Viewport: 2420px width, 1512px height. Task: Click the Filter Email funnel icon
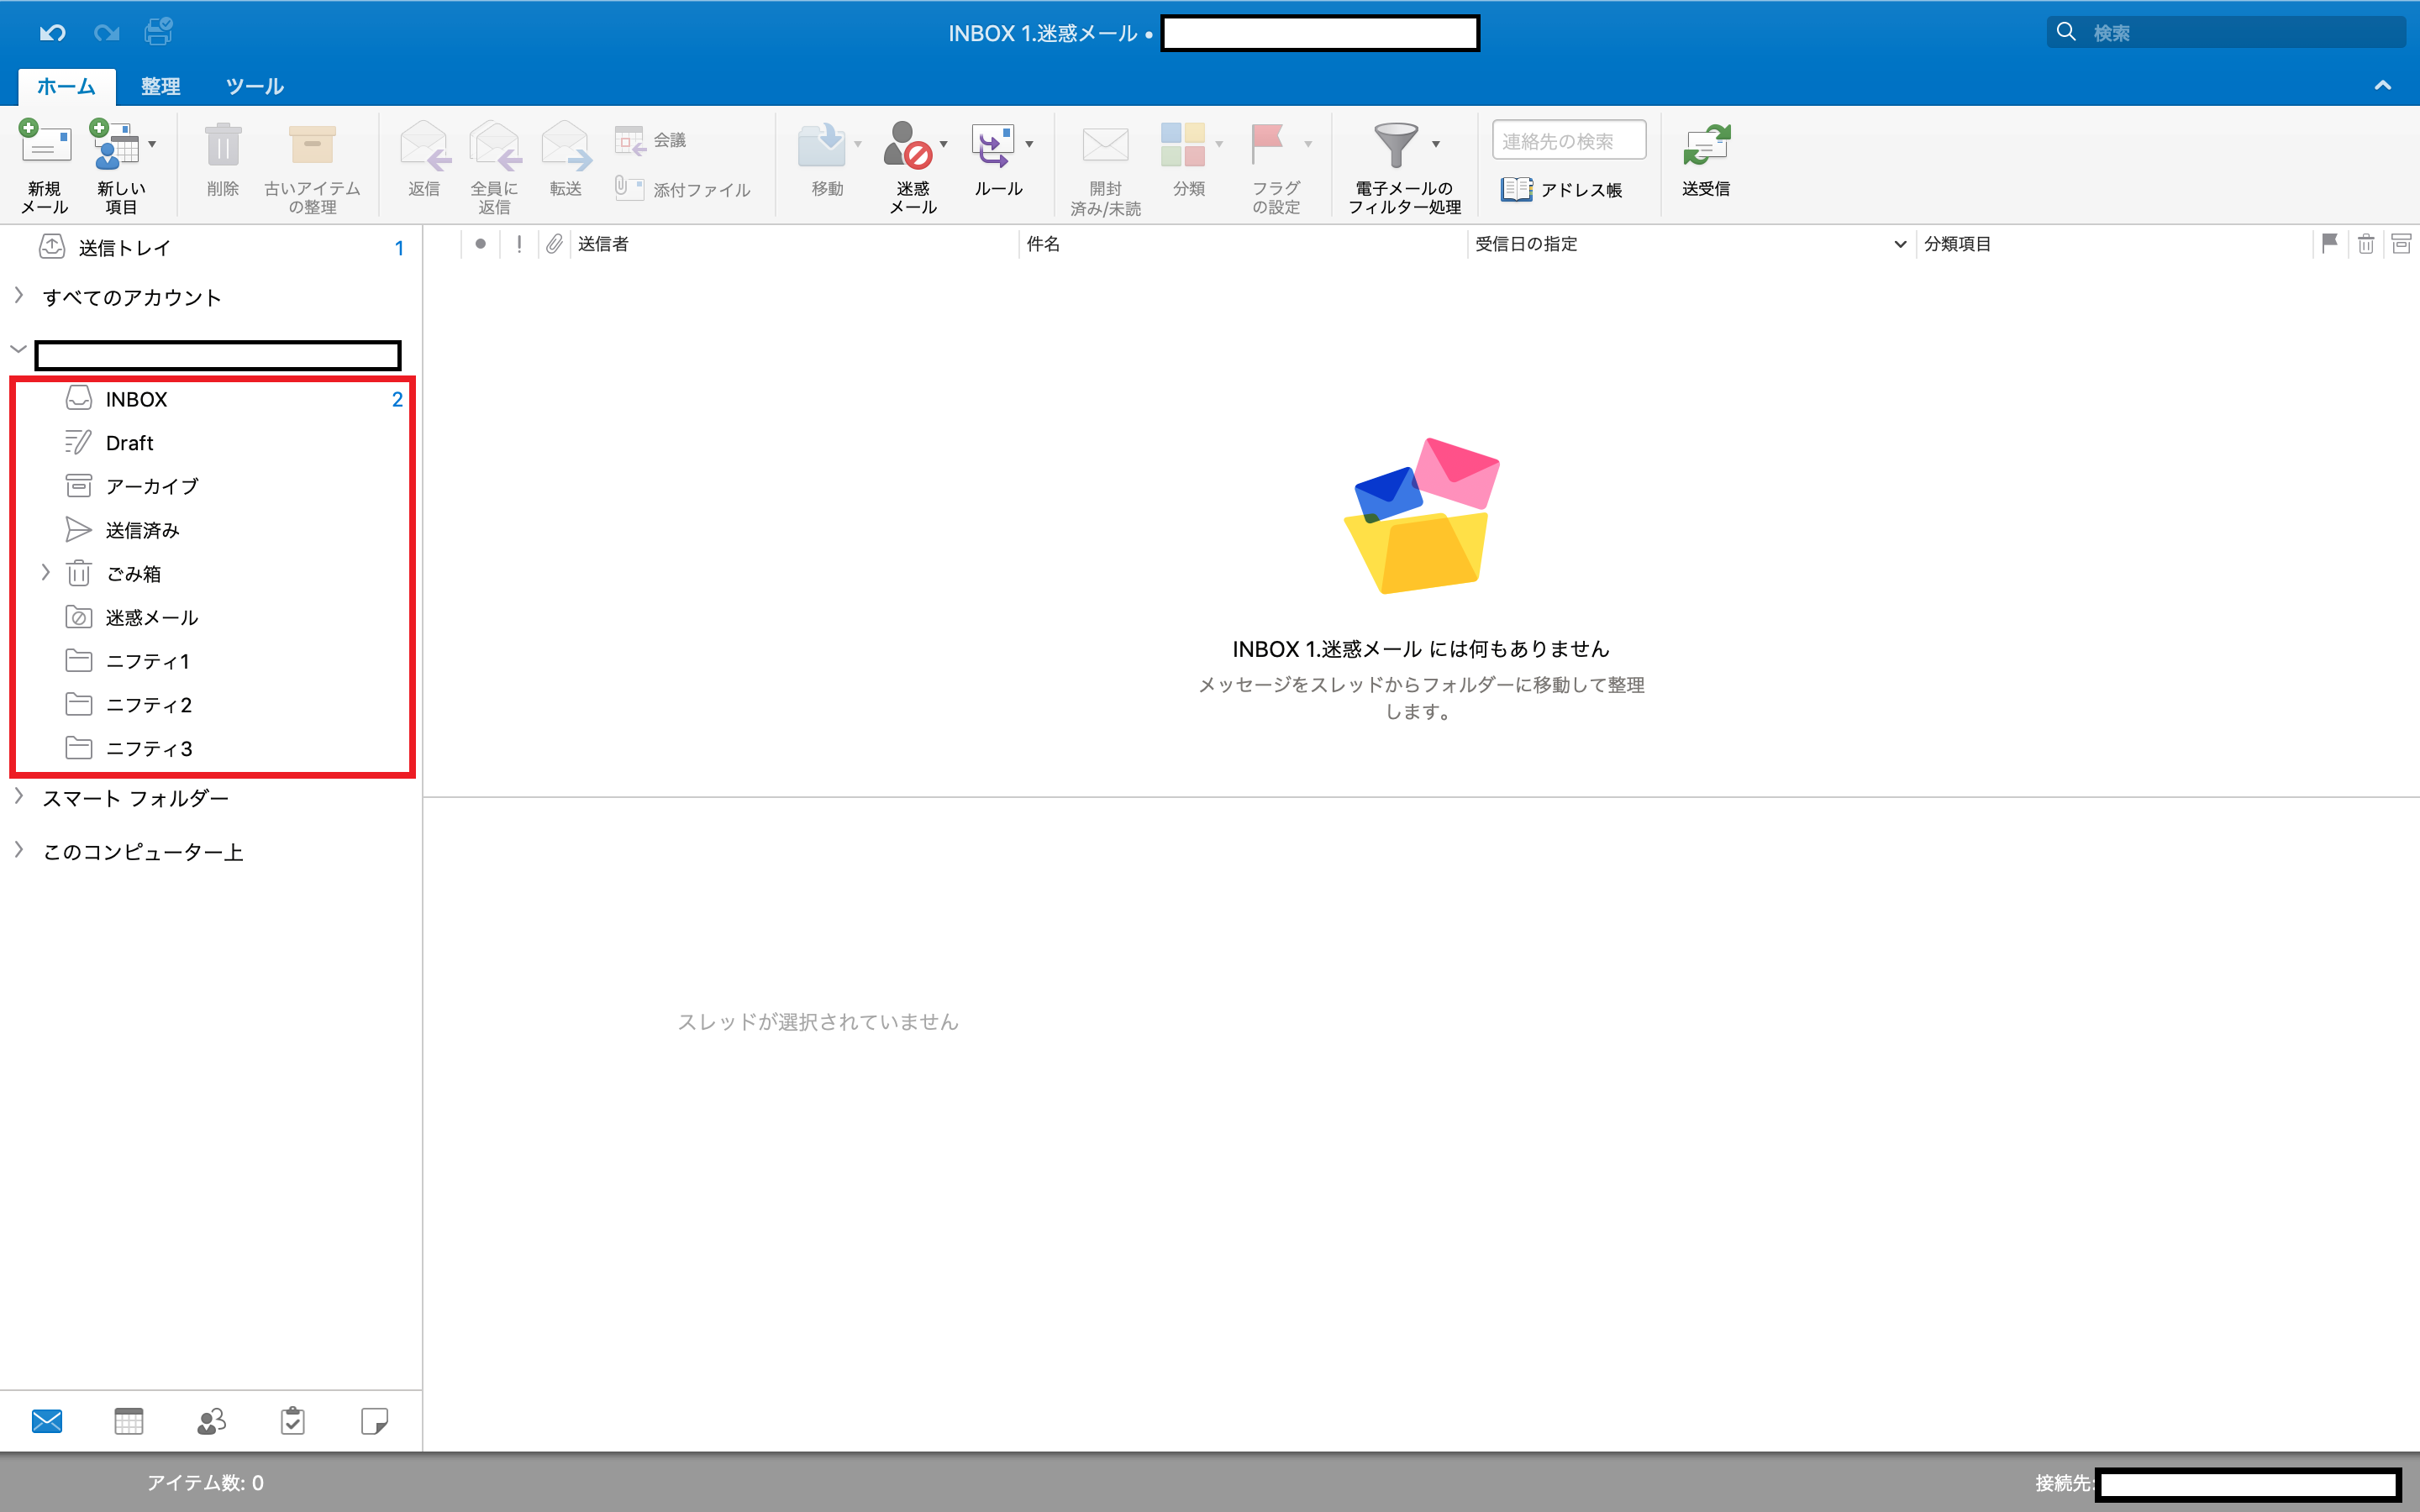(x=1396, y=146)
